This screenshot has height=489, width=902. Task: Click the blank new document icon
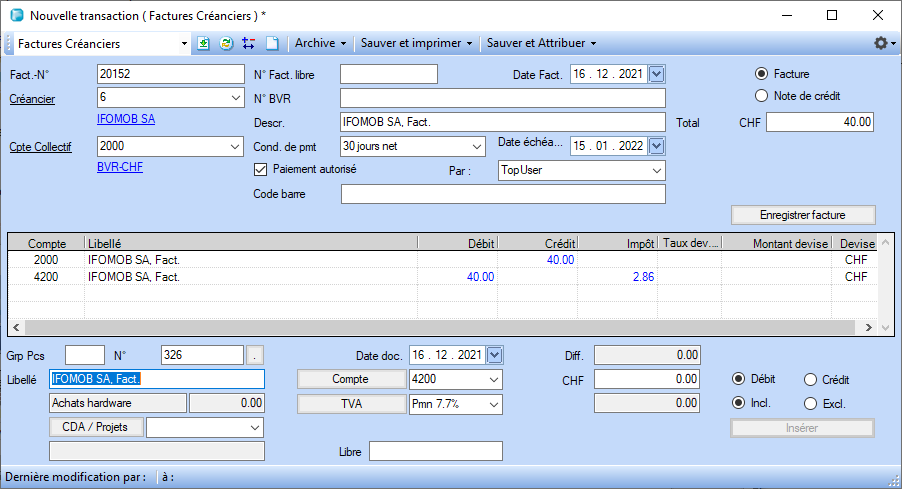[x=271, y=44]
